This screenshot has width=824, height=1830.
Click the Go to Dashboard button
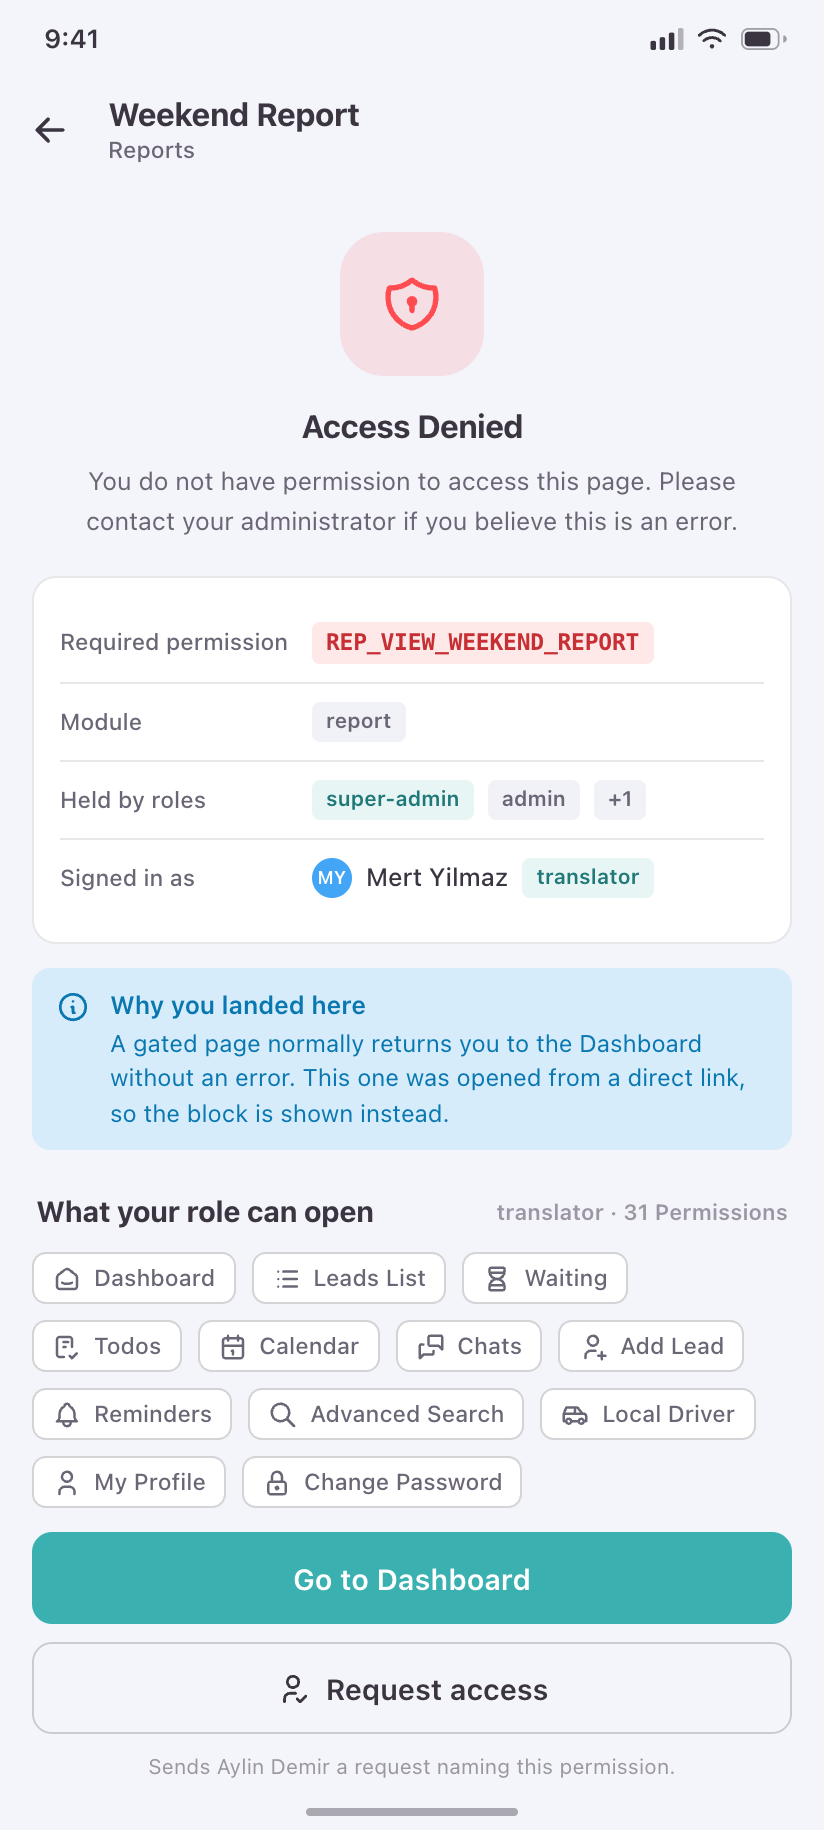tap(412, 1578)
